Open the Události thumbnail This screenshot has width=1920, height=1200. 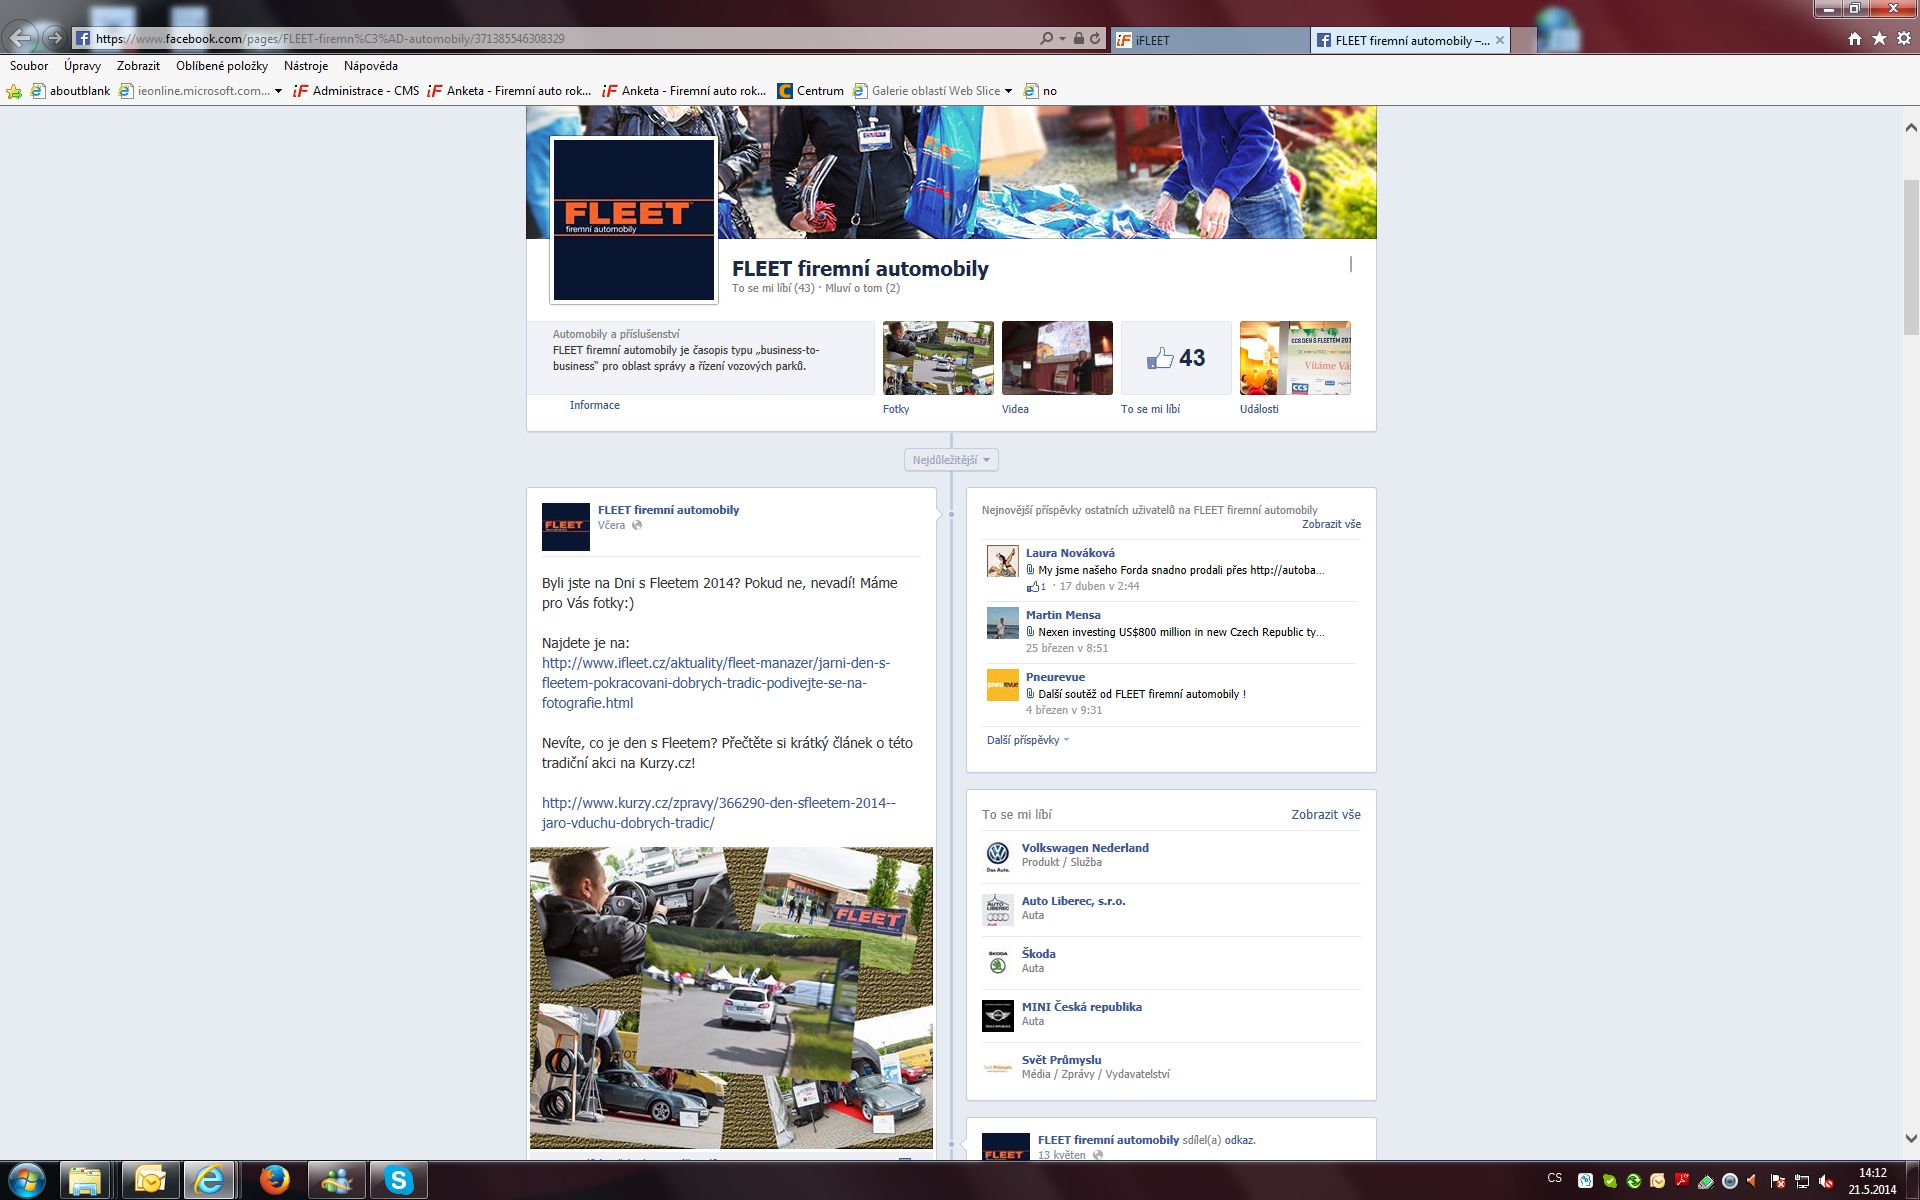[1295, 358]
